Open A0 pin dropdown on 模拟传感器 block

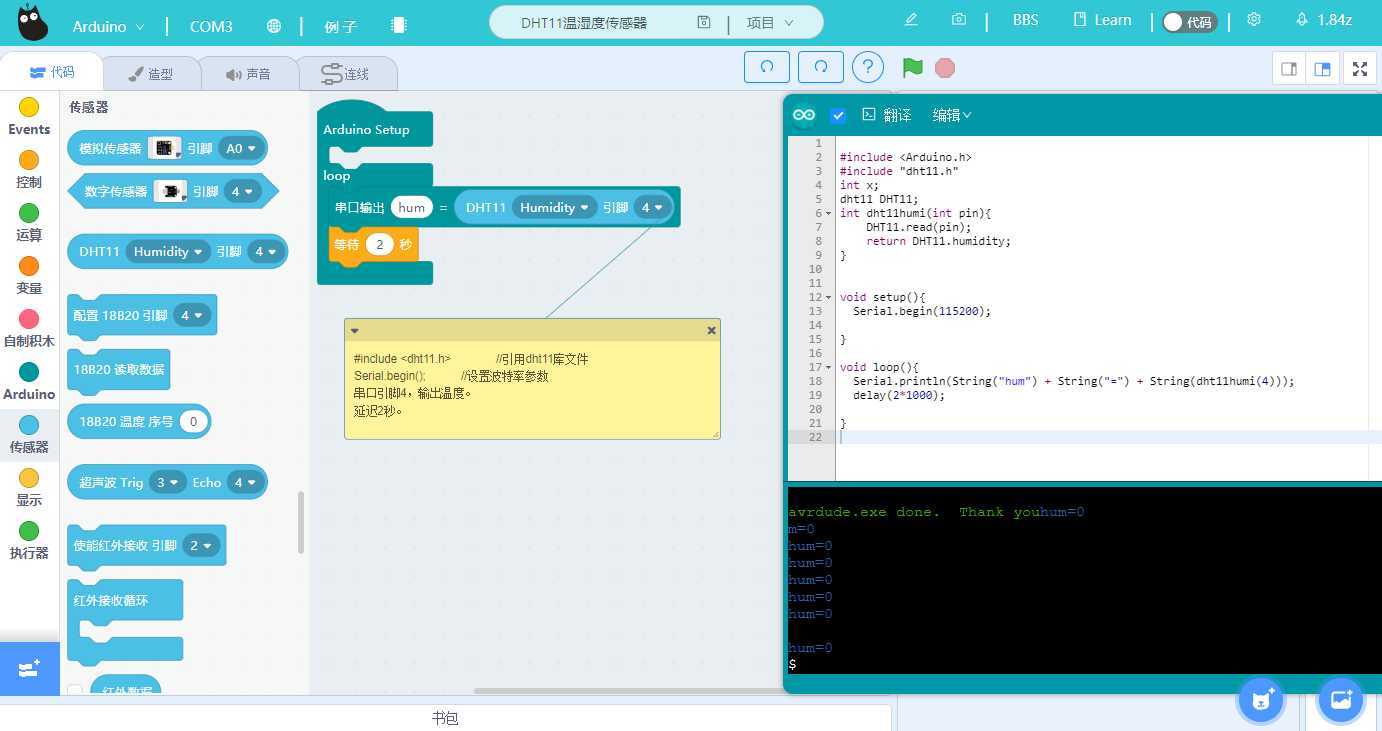(240, 148)
